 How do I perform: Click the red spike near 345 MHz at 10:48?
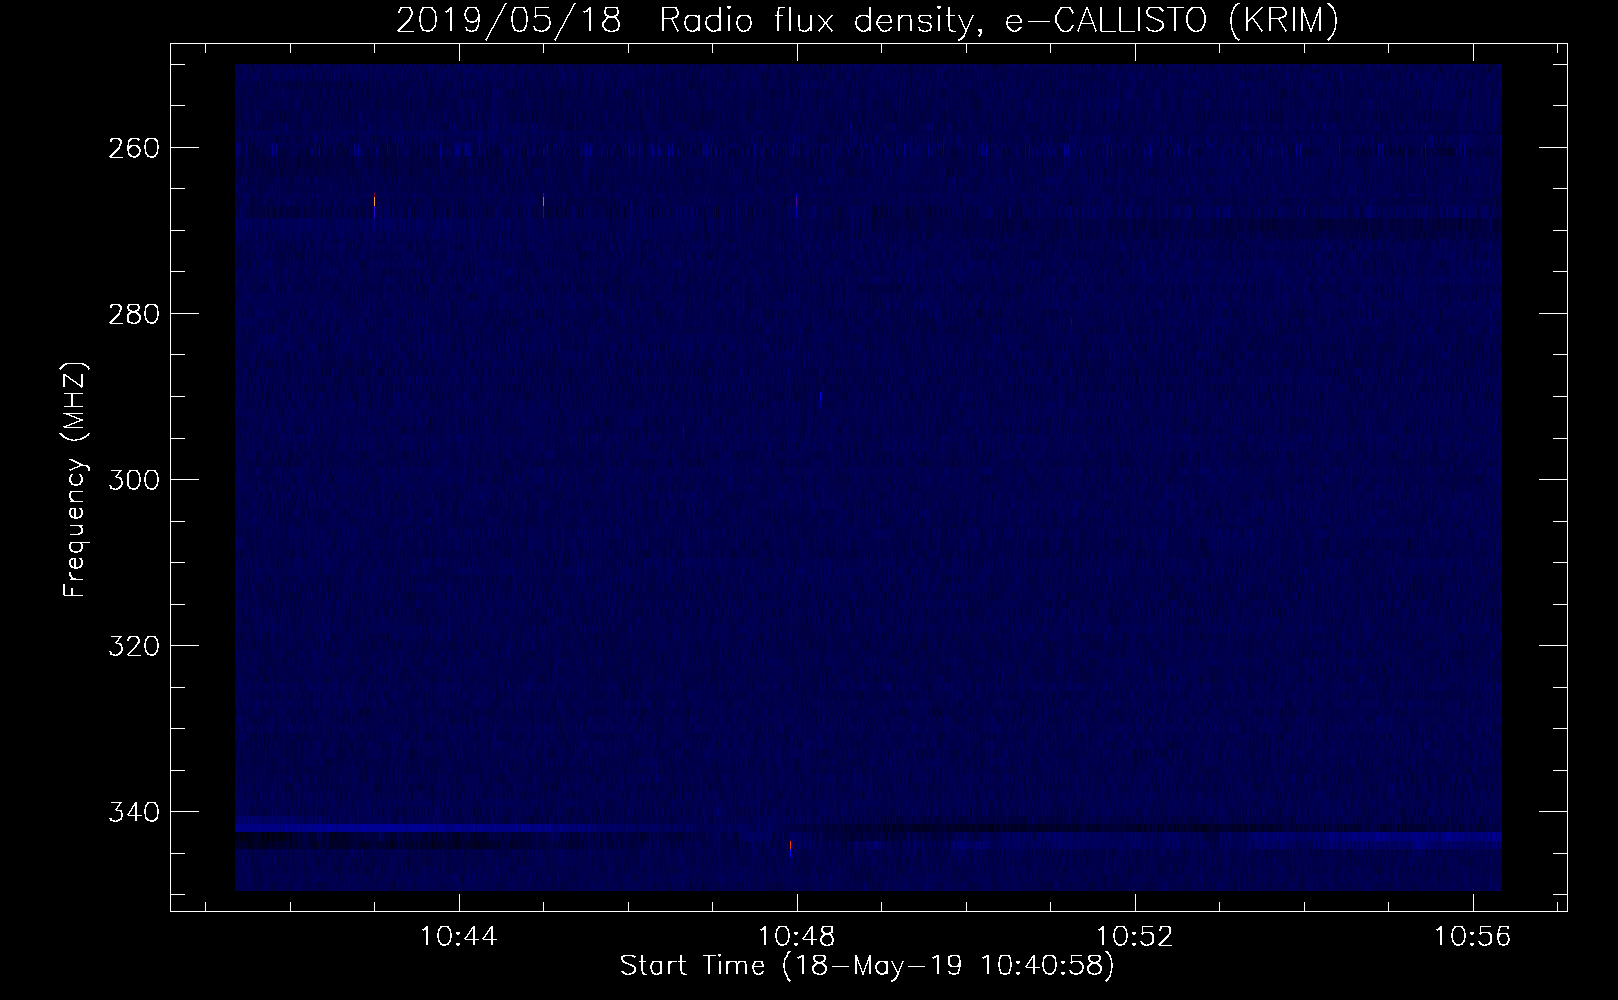pos(790,847)
